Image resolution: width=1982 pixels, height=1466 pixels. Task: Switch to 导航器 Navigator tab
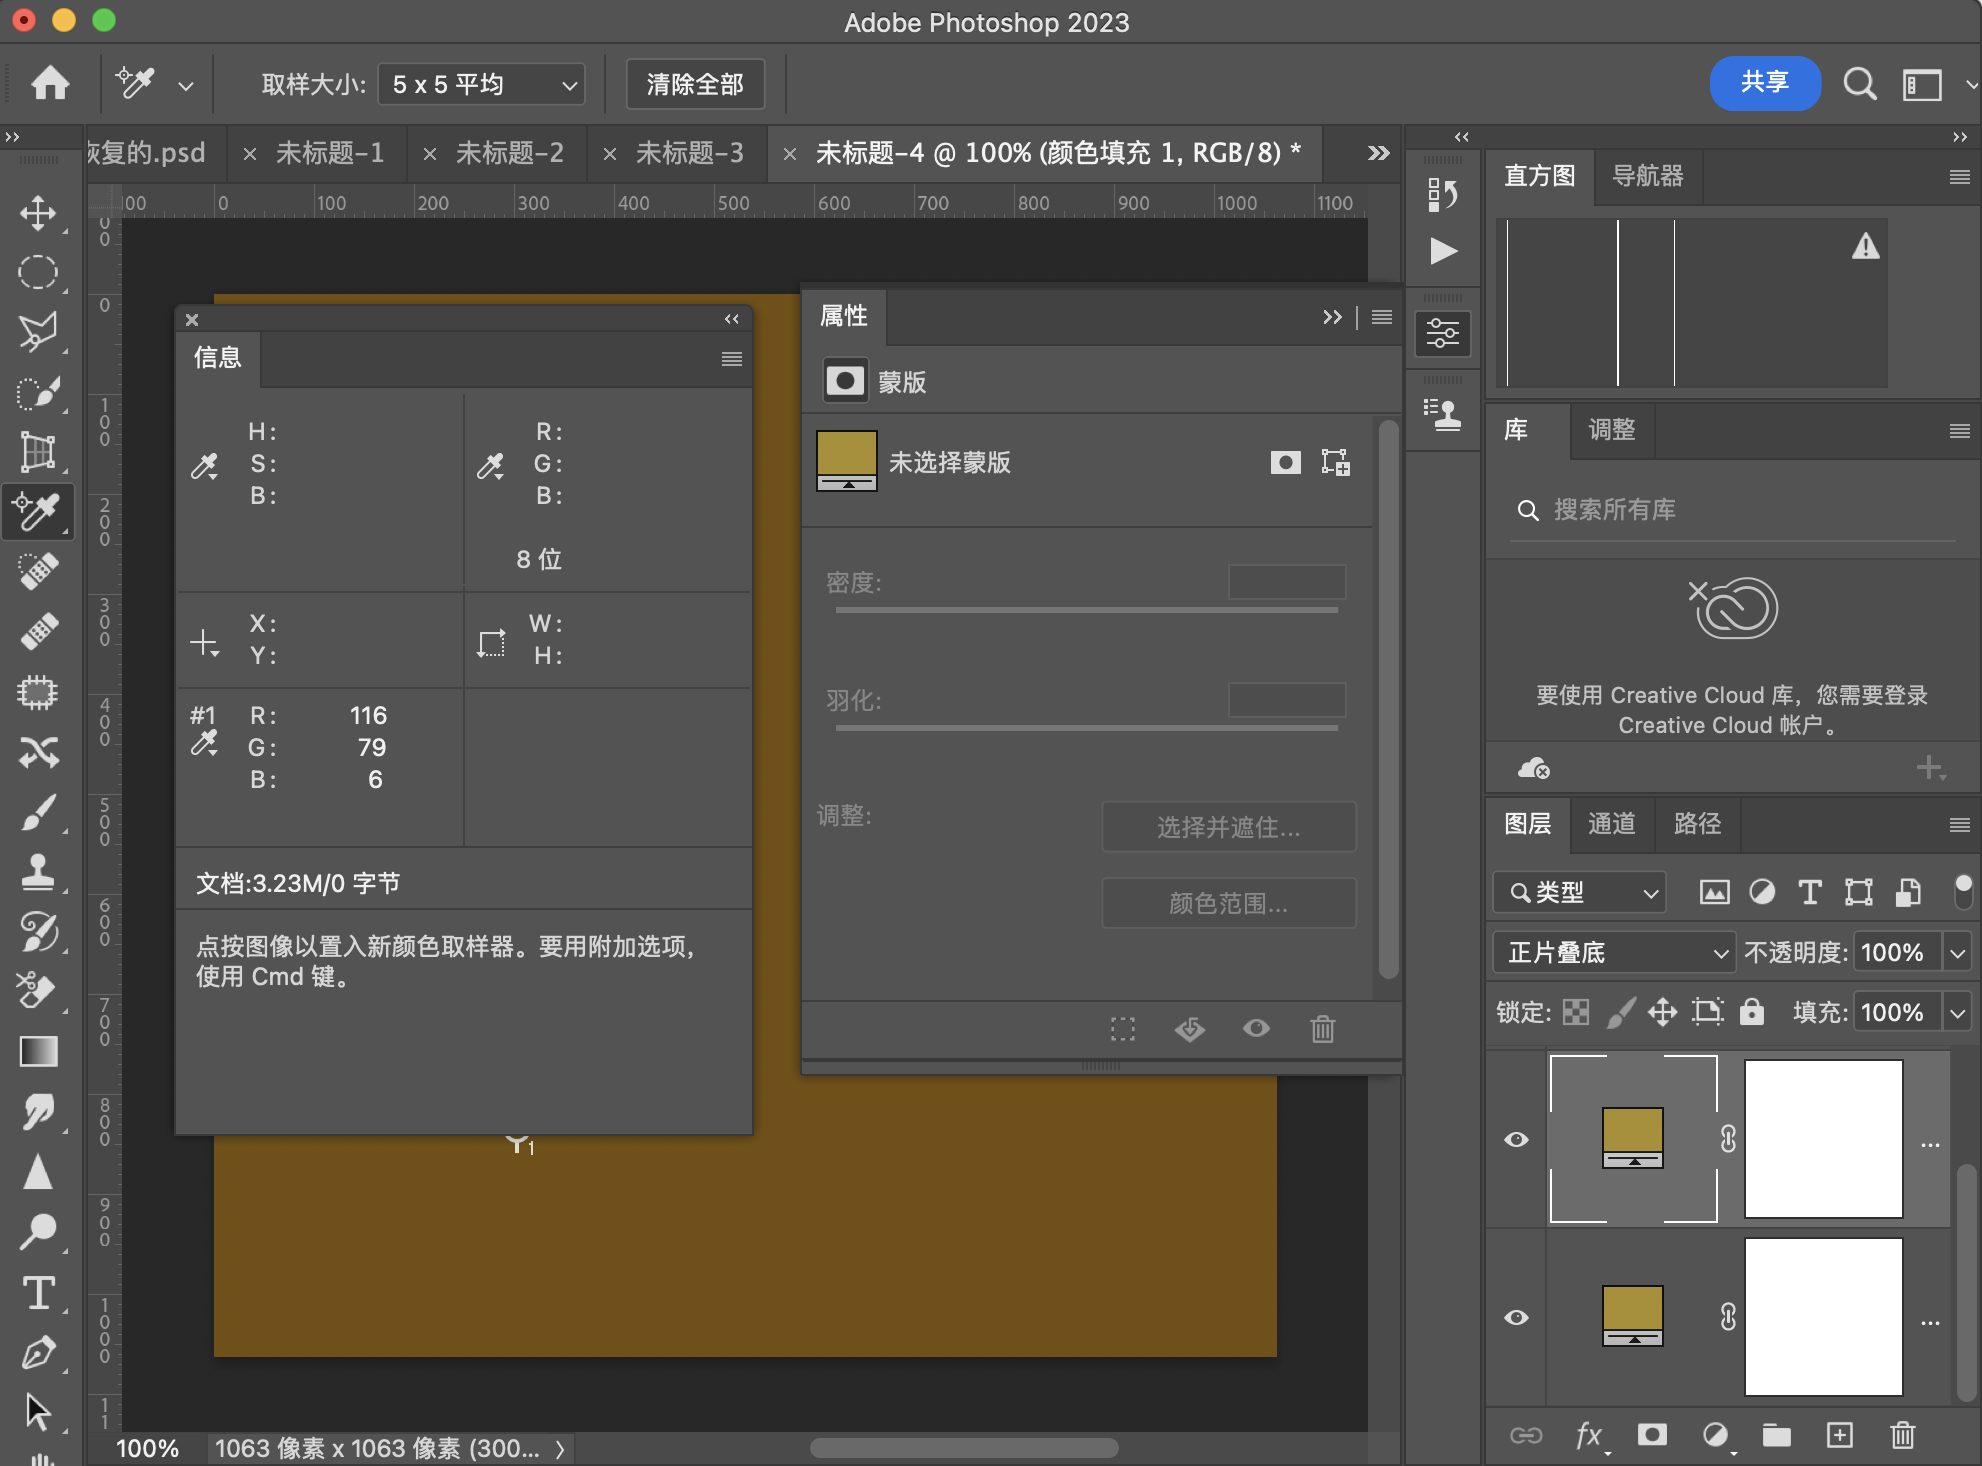click(x=1648, y=176)
